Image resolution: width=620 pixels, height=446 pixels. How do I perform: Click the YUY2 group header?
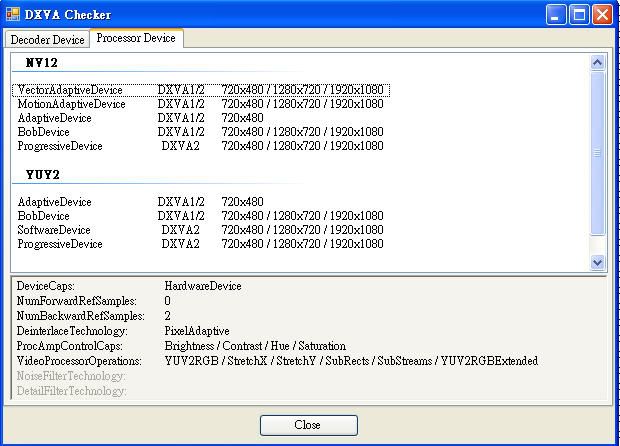coord(43,175)
